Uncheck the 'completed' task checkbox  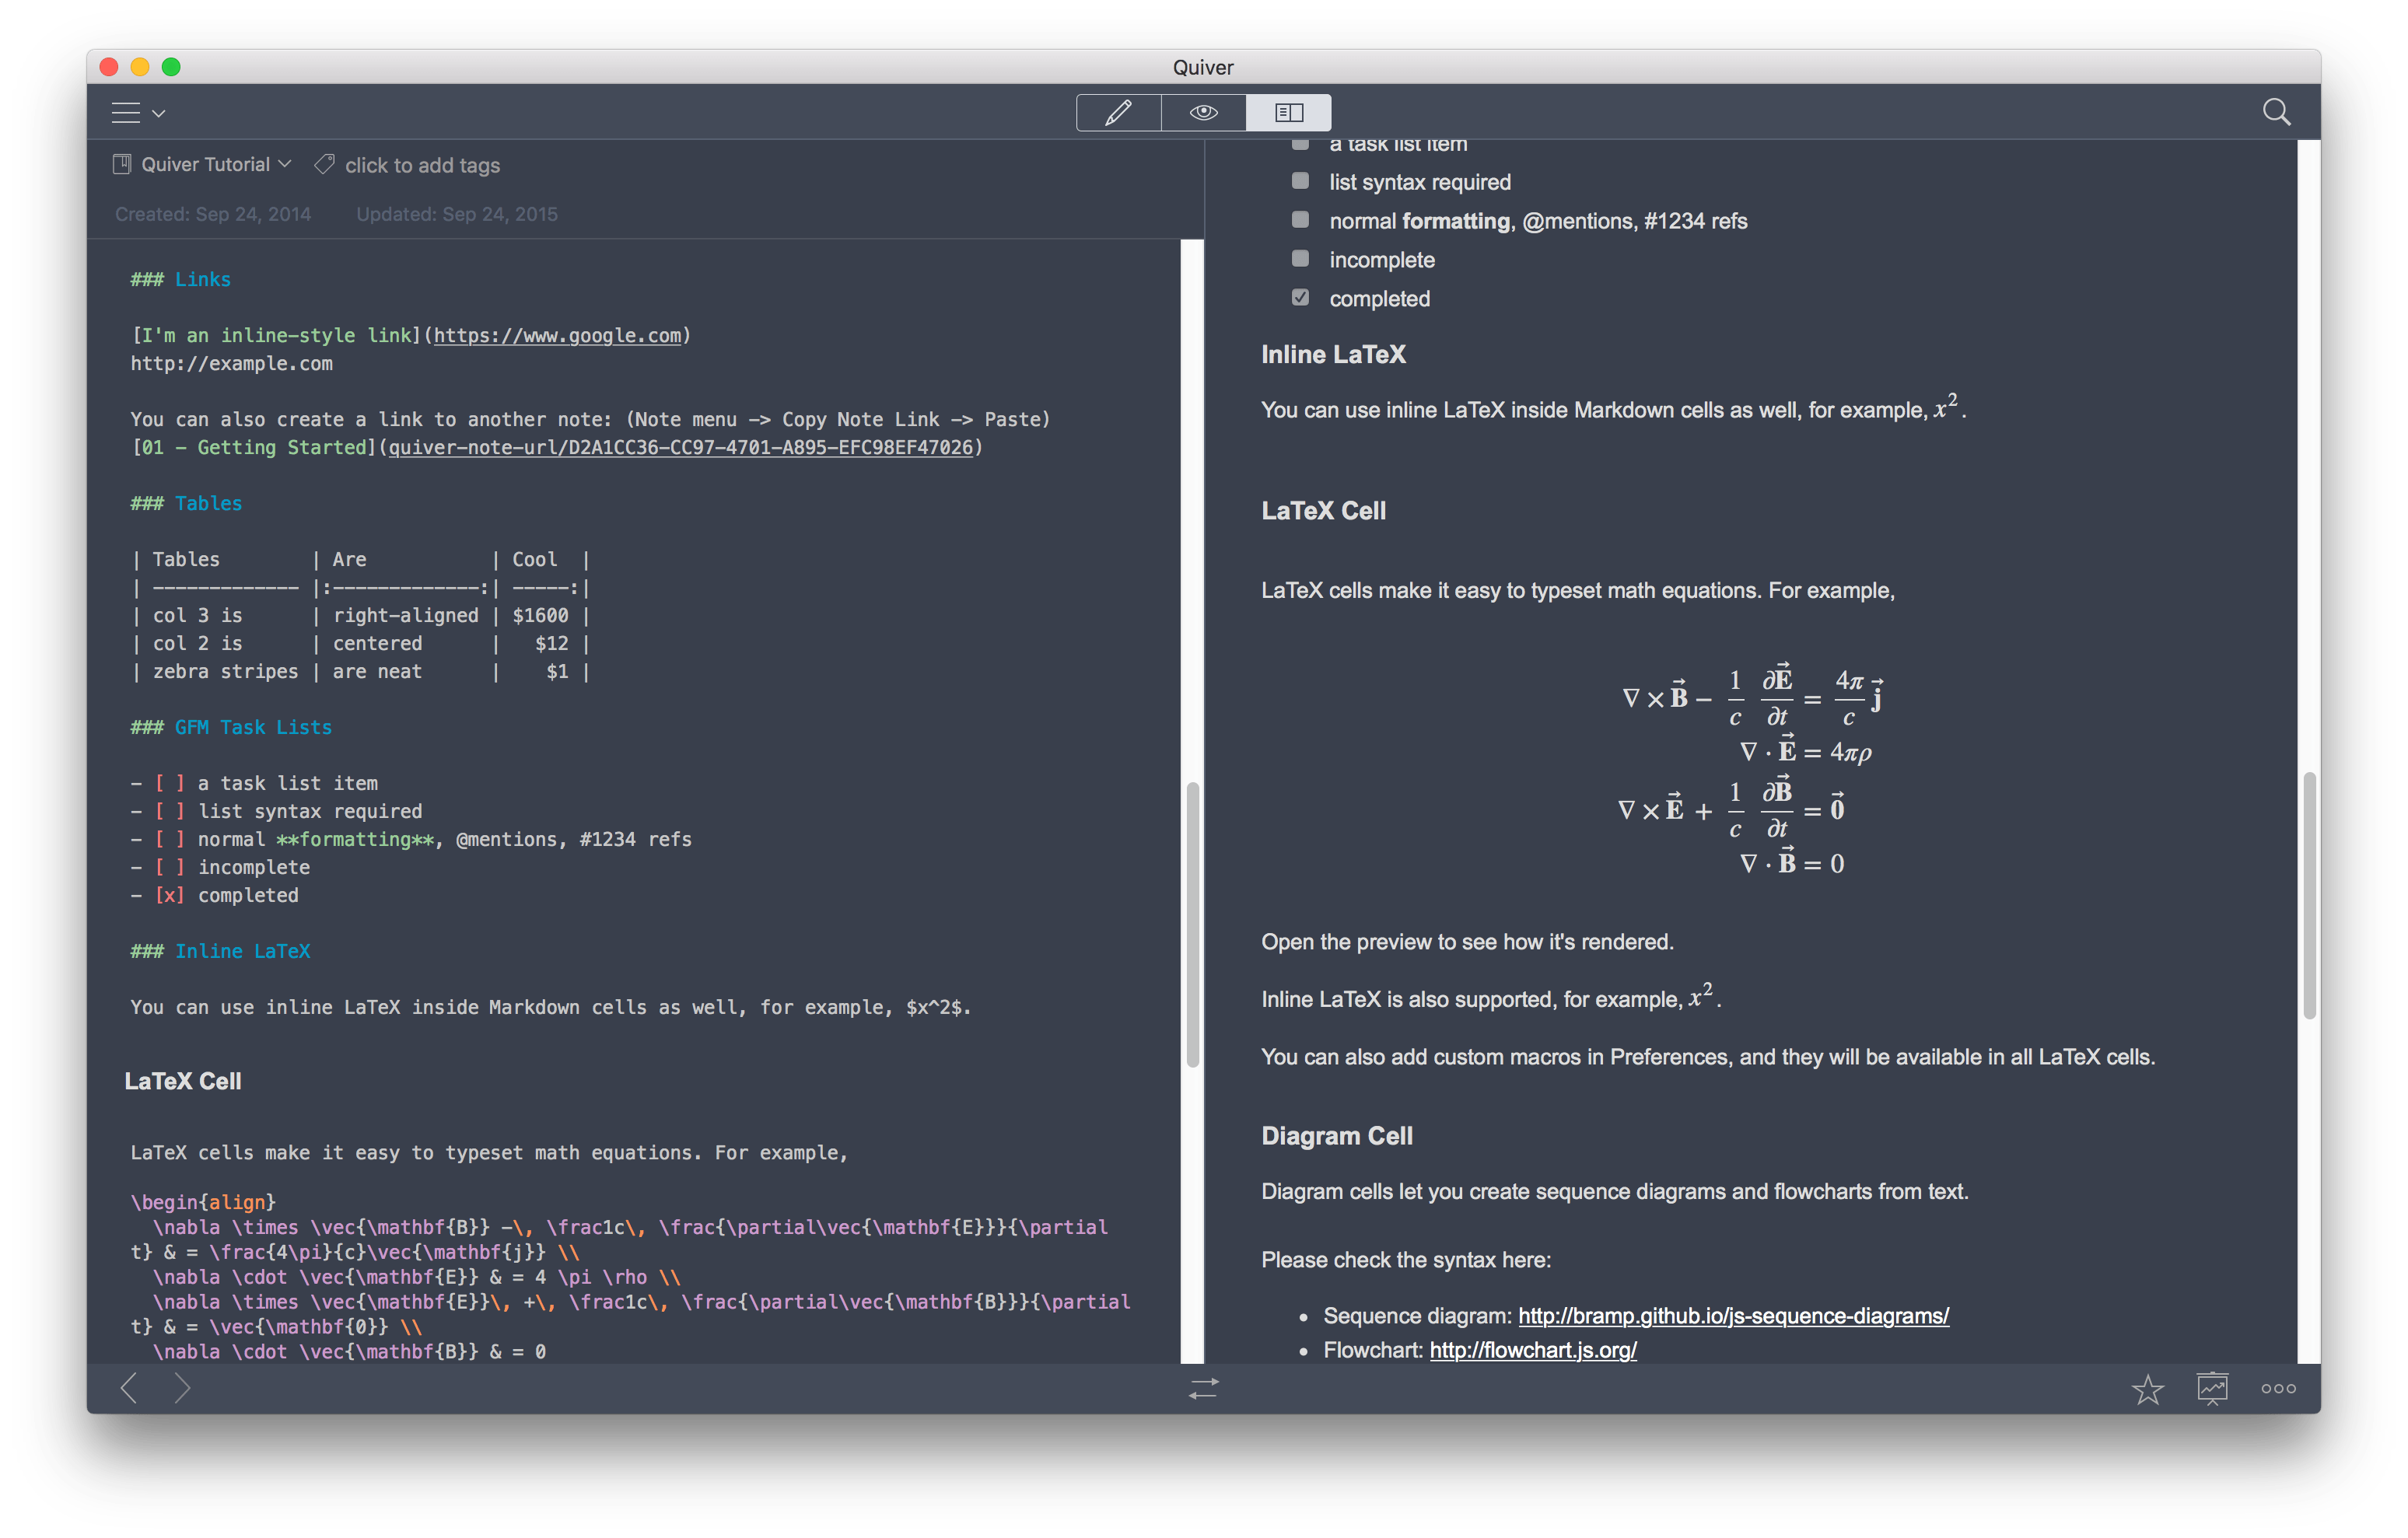coord(1300,297)
